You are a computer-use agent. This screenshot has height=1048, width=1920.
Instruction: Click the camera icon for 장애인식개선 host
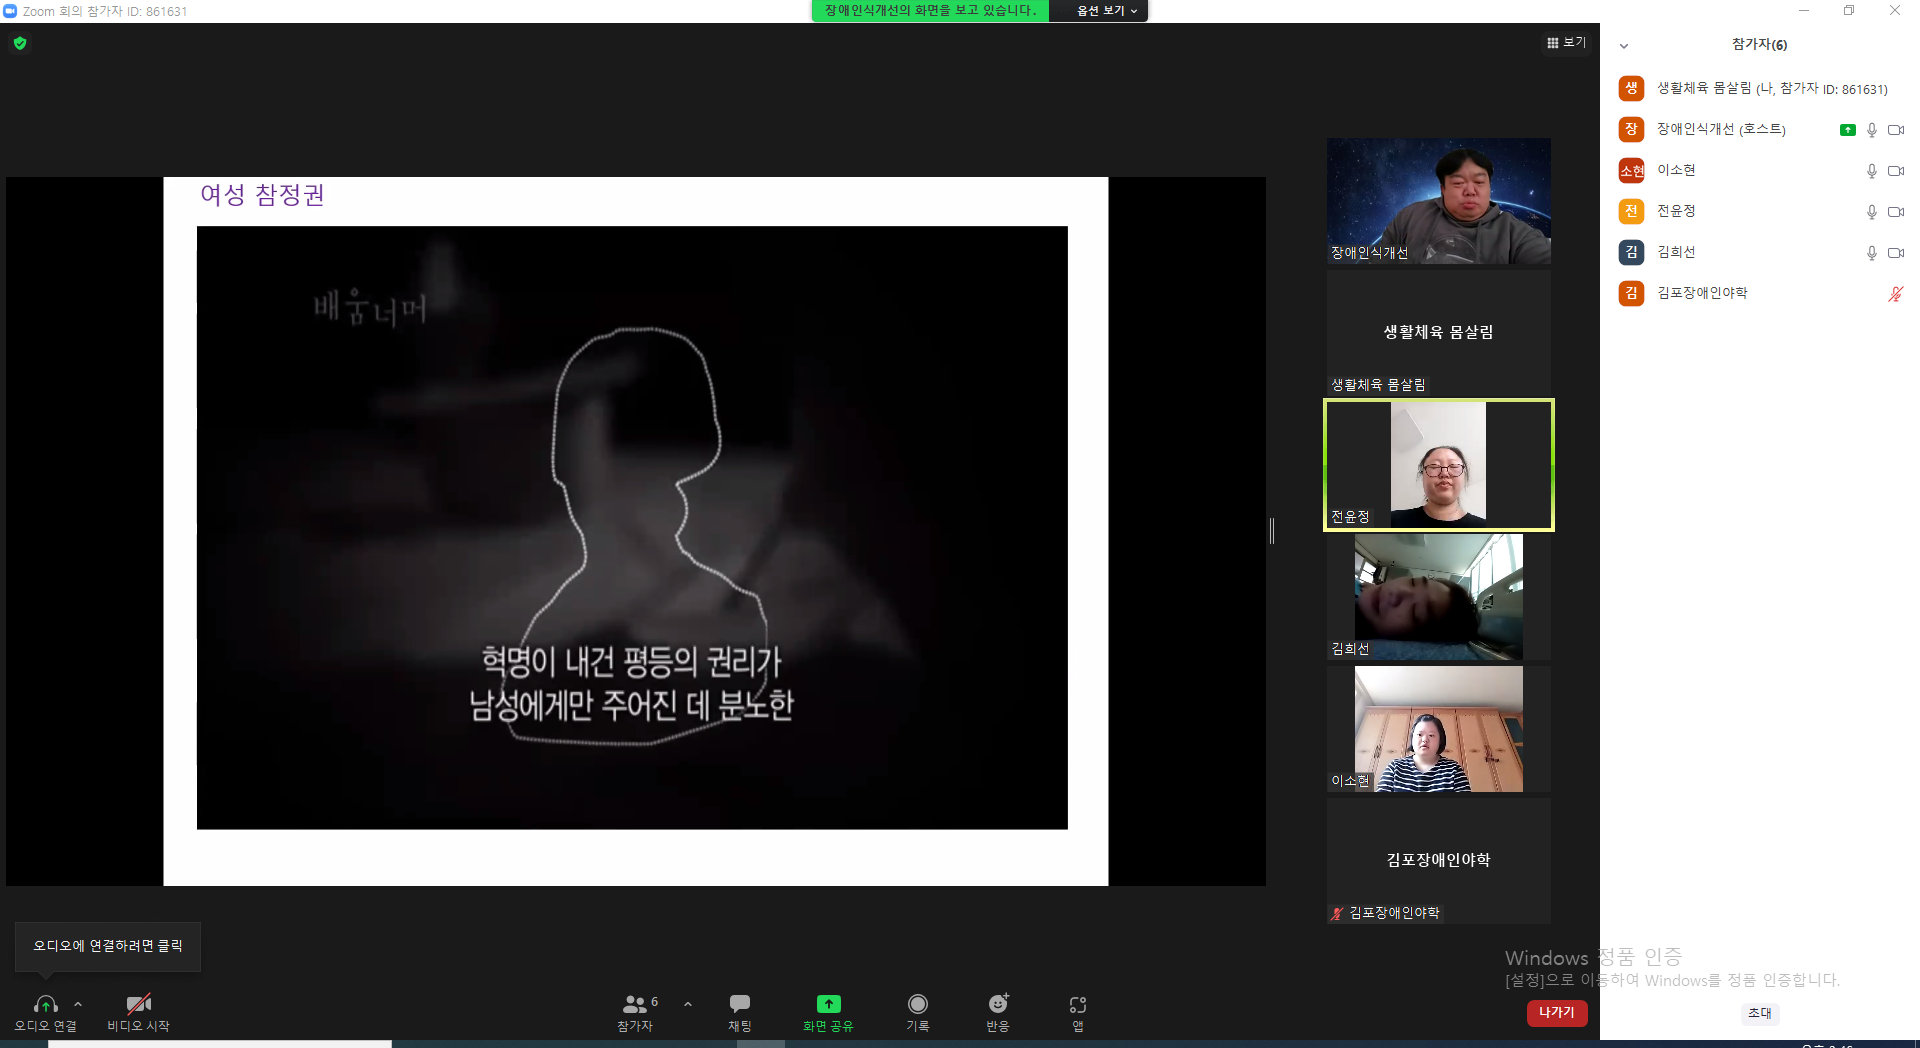coord(1896,130)
